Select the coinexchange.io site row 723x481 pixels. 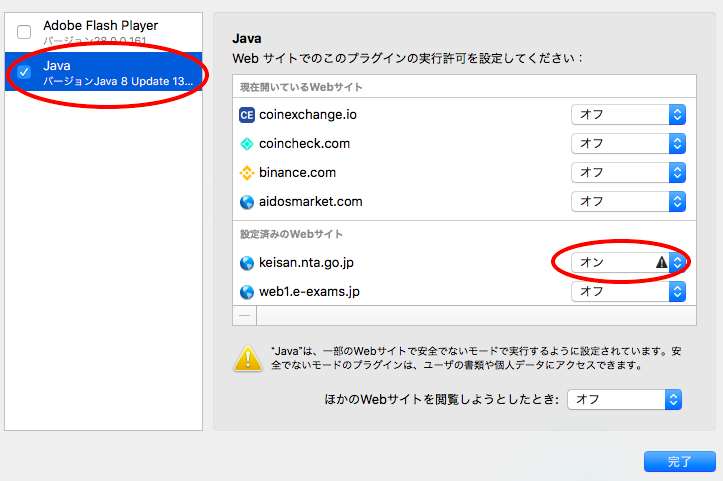[464, 114]
